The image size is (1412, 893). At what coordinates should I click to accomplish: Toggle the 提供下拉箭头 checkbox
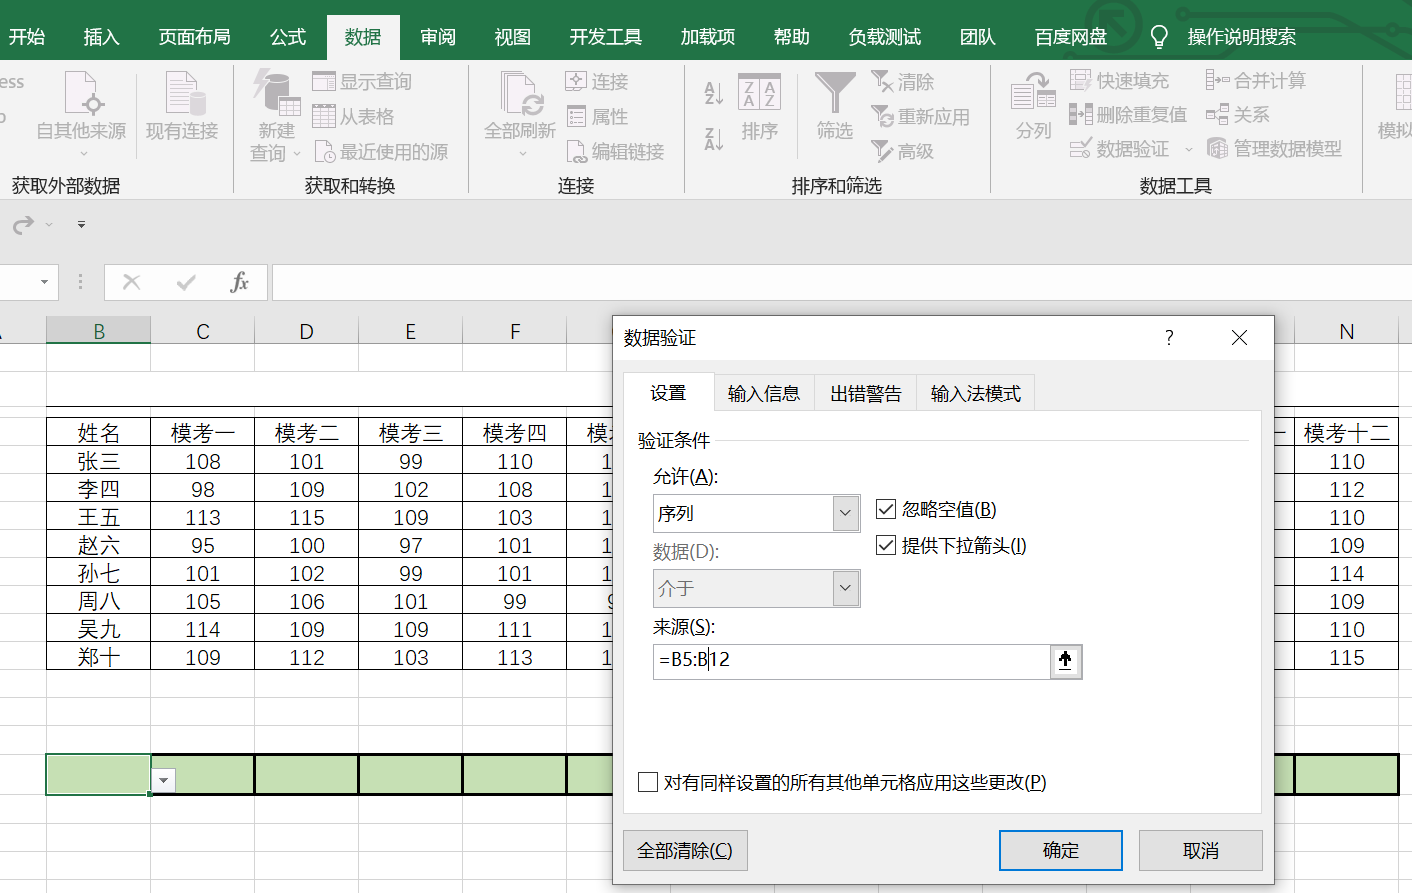tap(885, 545)
